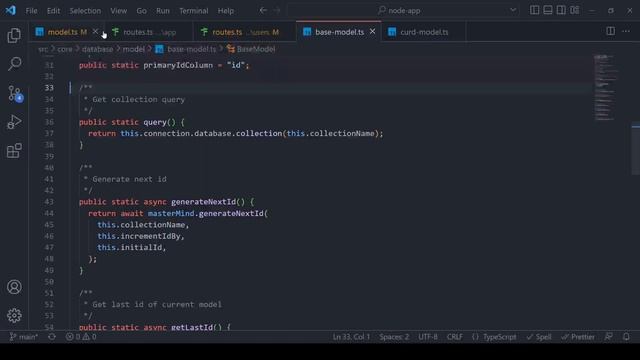Open the Search view in the activity bar

15,64
